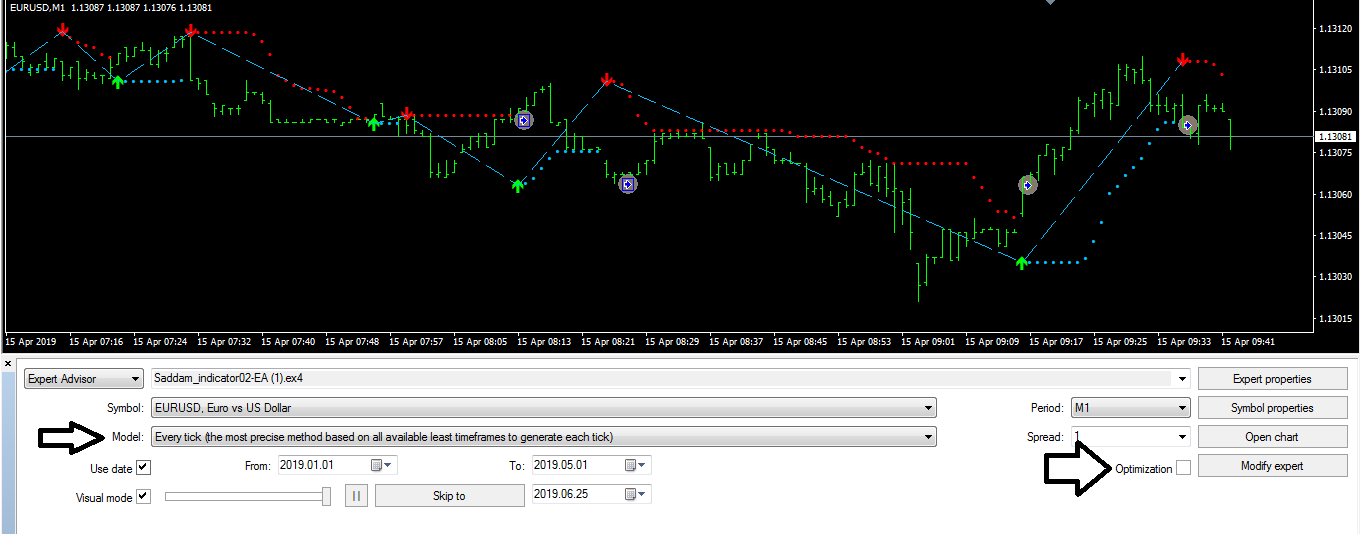
Task: Click the circled trade marker near 08:21
Action: (627, 184)
